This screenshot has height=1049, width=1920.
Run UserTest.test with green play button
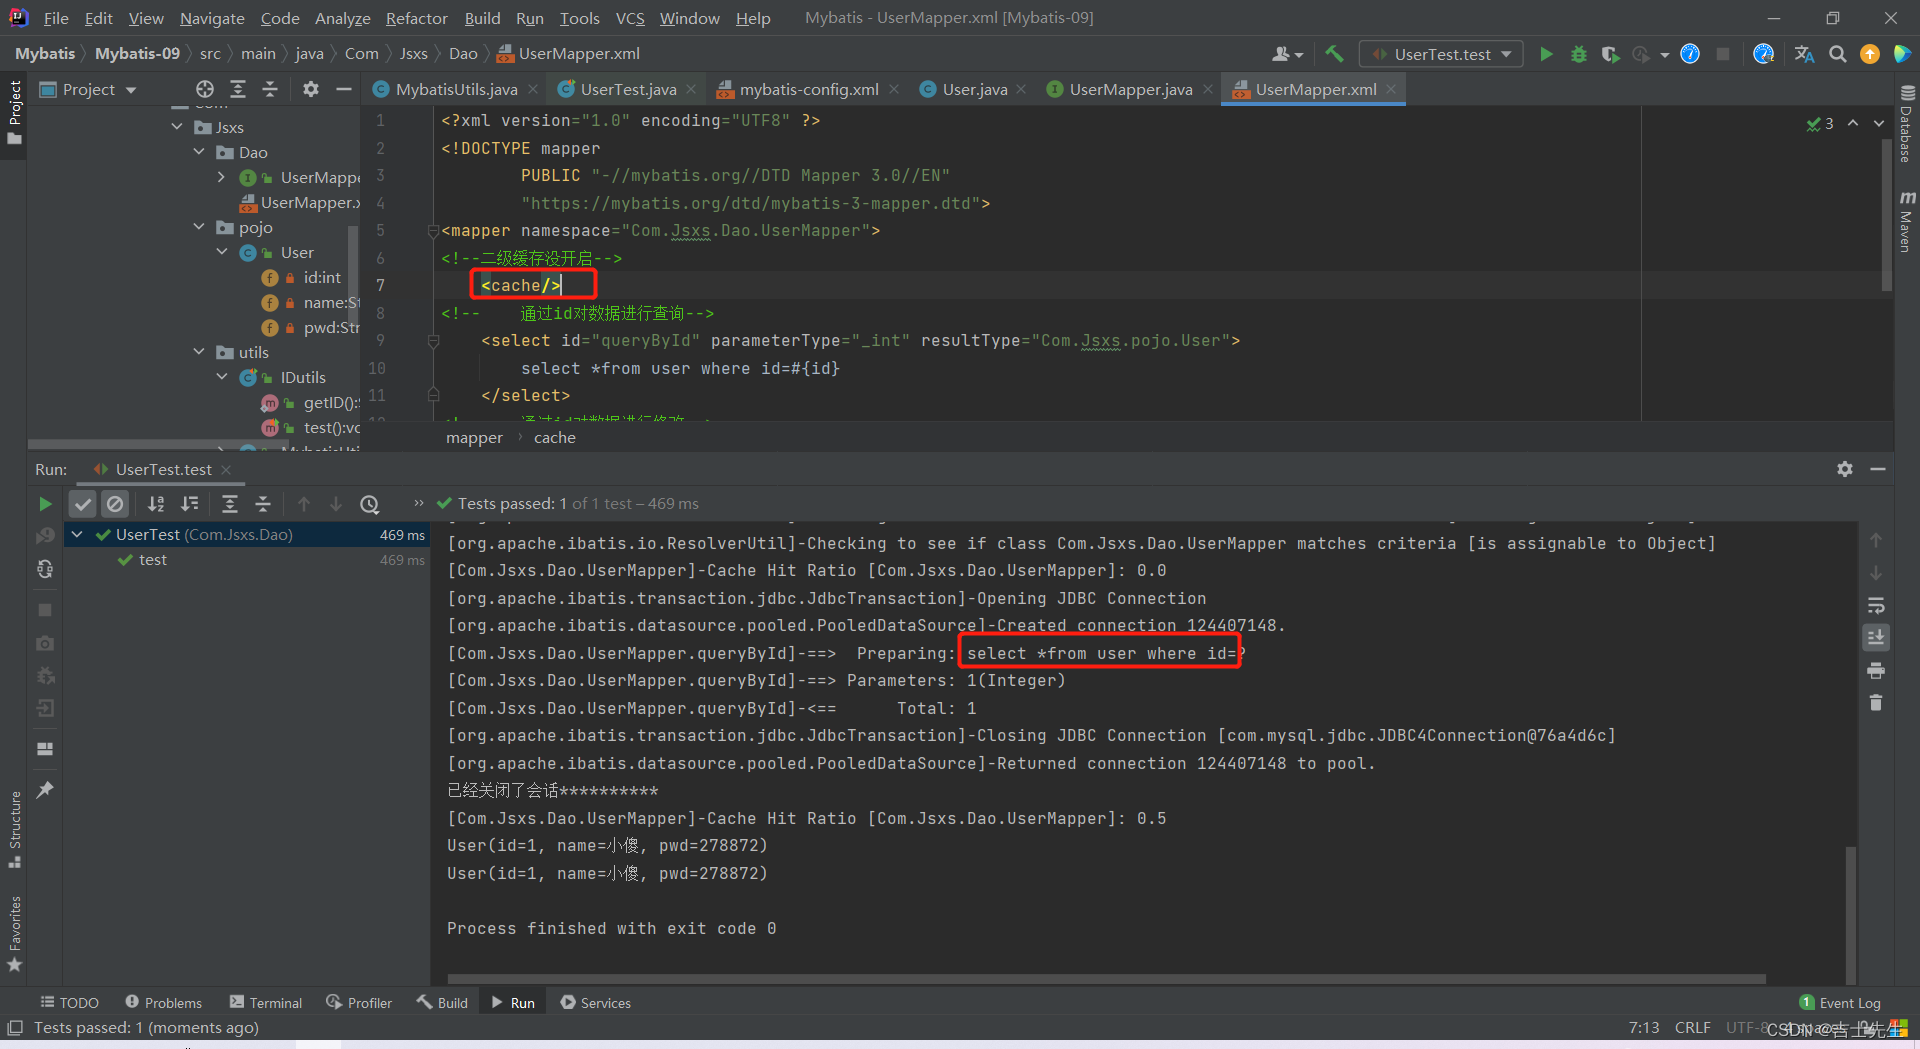[1546, 54]
